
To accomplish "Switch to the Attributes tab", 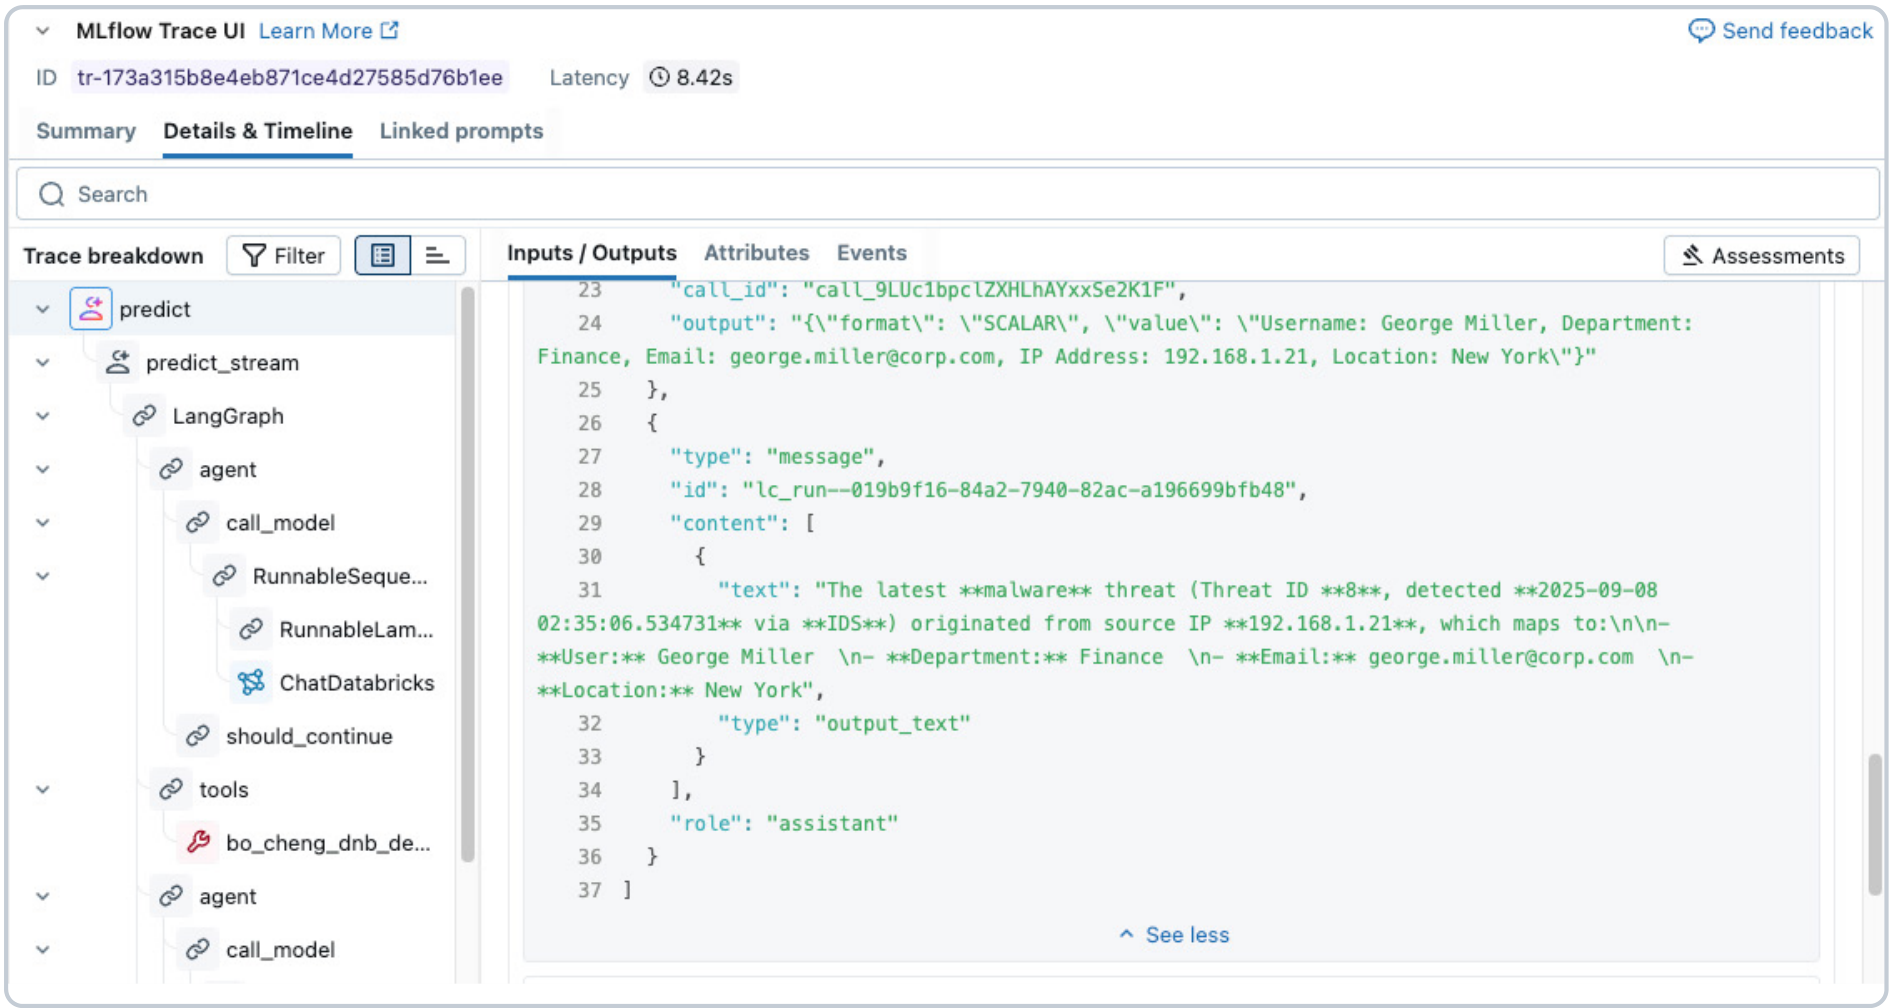I will click(x=756, y=253).
